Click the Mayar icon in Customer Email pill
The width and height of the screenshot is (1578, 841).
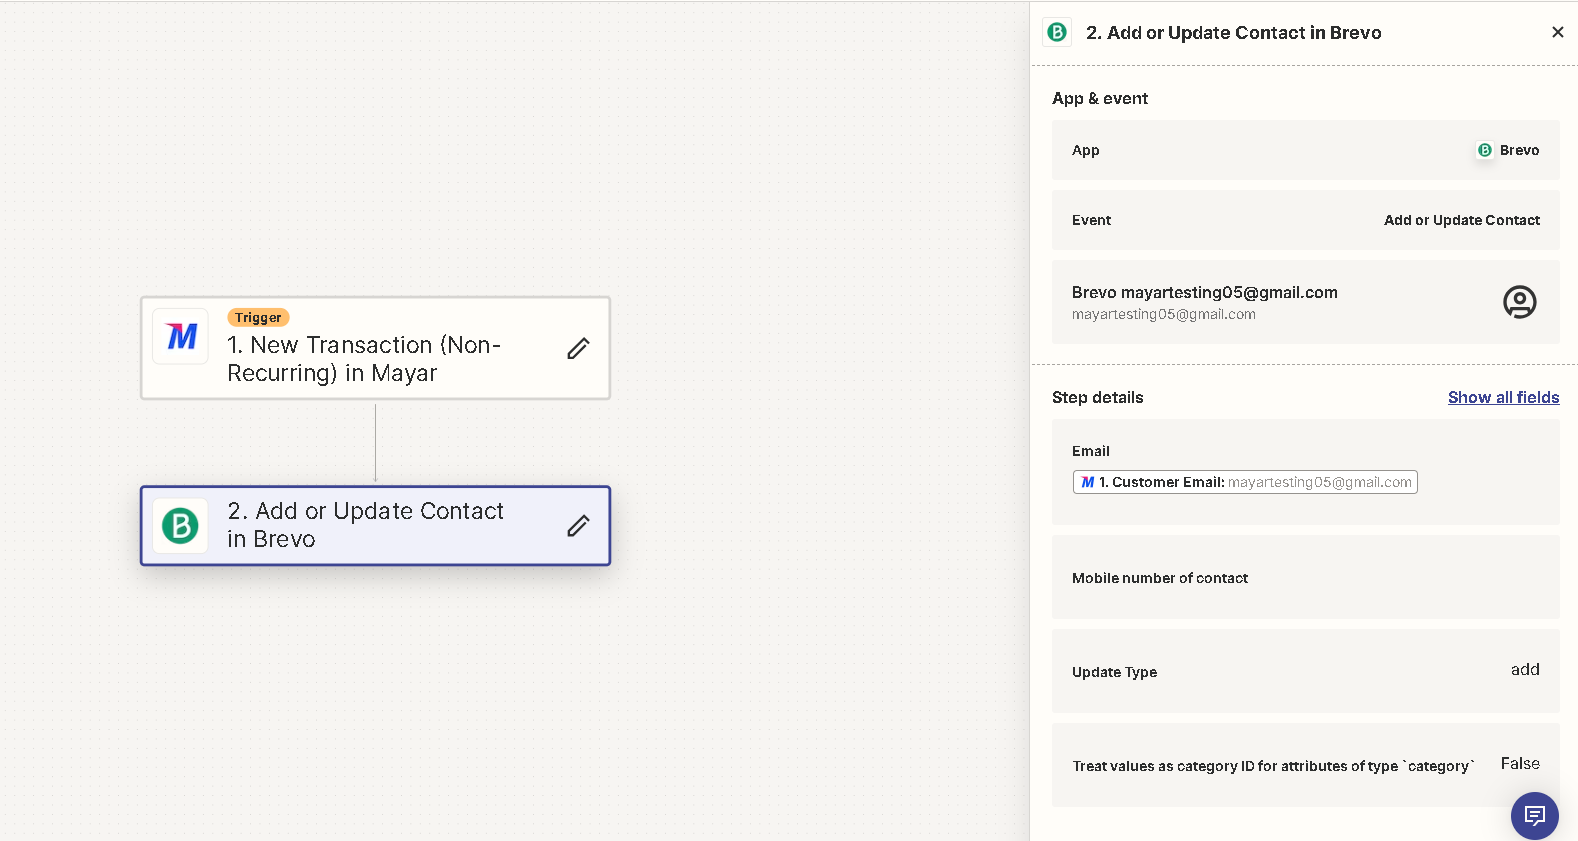pyautogui.click(x=1088, y=482)
